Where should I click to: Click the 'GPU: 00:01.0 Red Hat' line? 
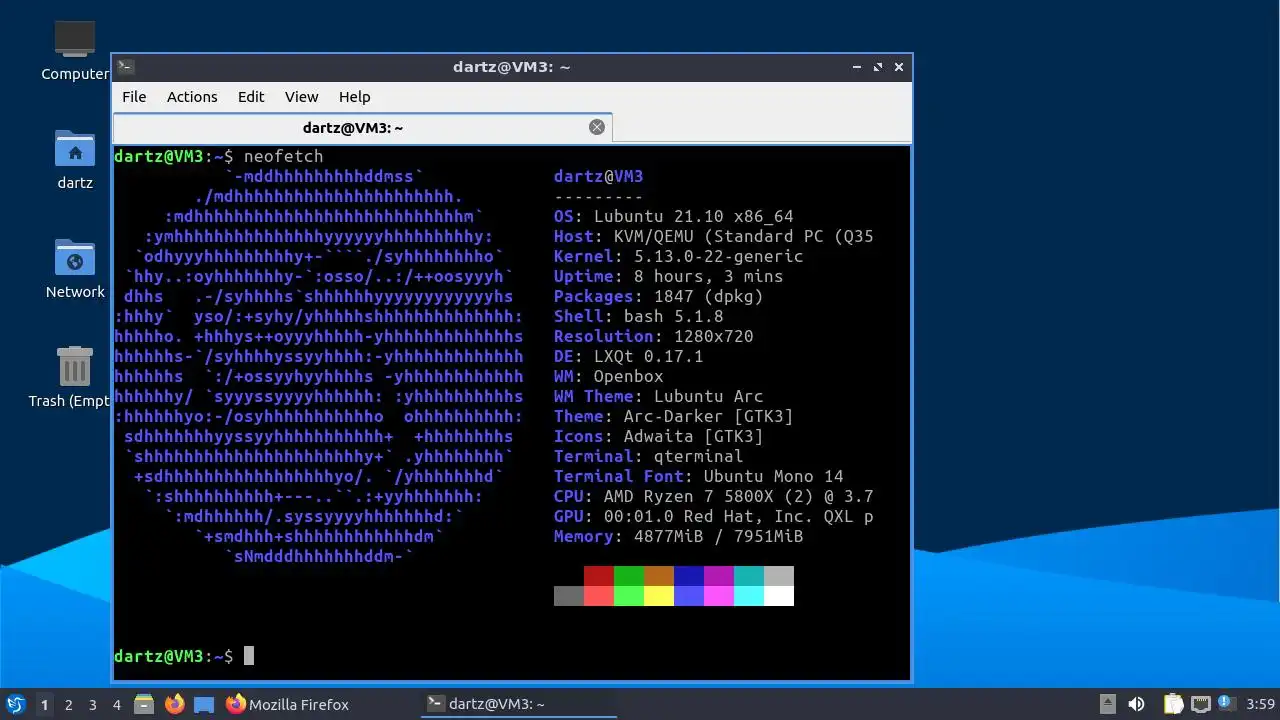click(x=714, y=516)
